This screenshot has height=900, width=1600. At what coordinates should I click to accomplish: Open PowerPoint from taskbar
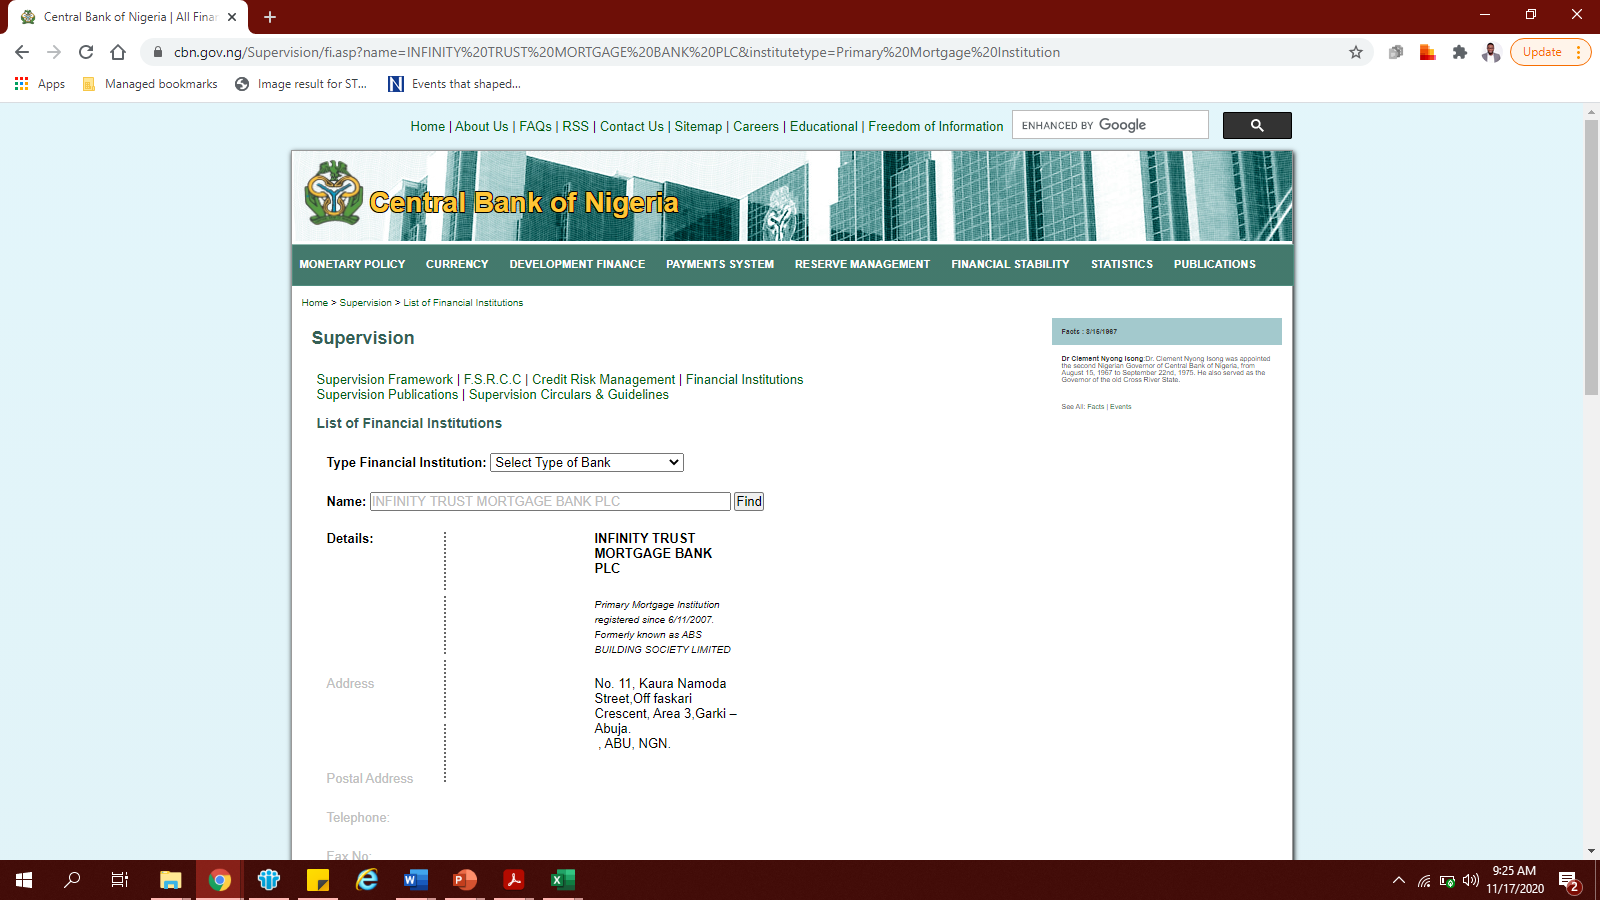point(465,880)
